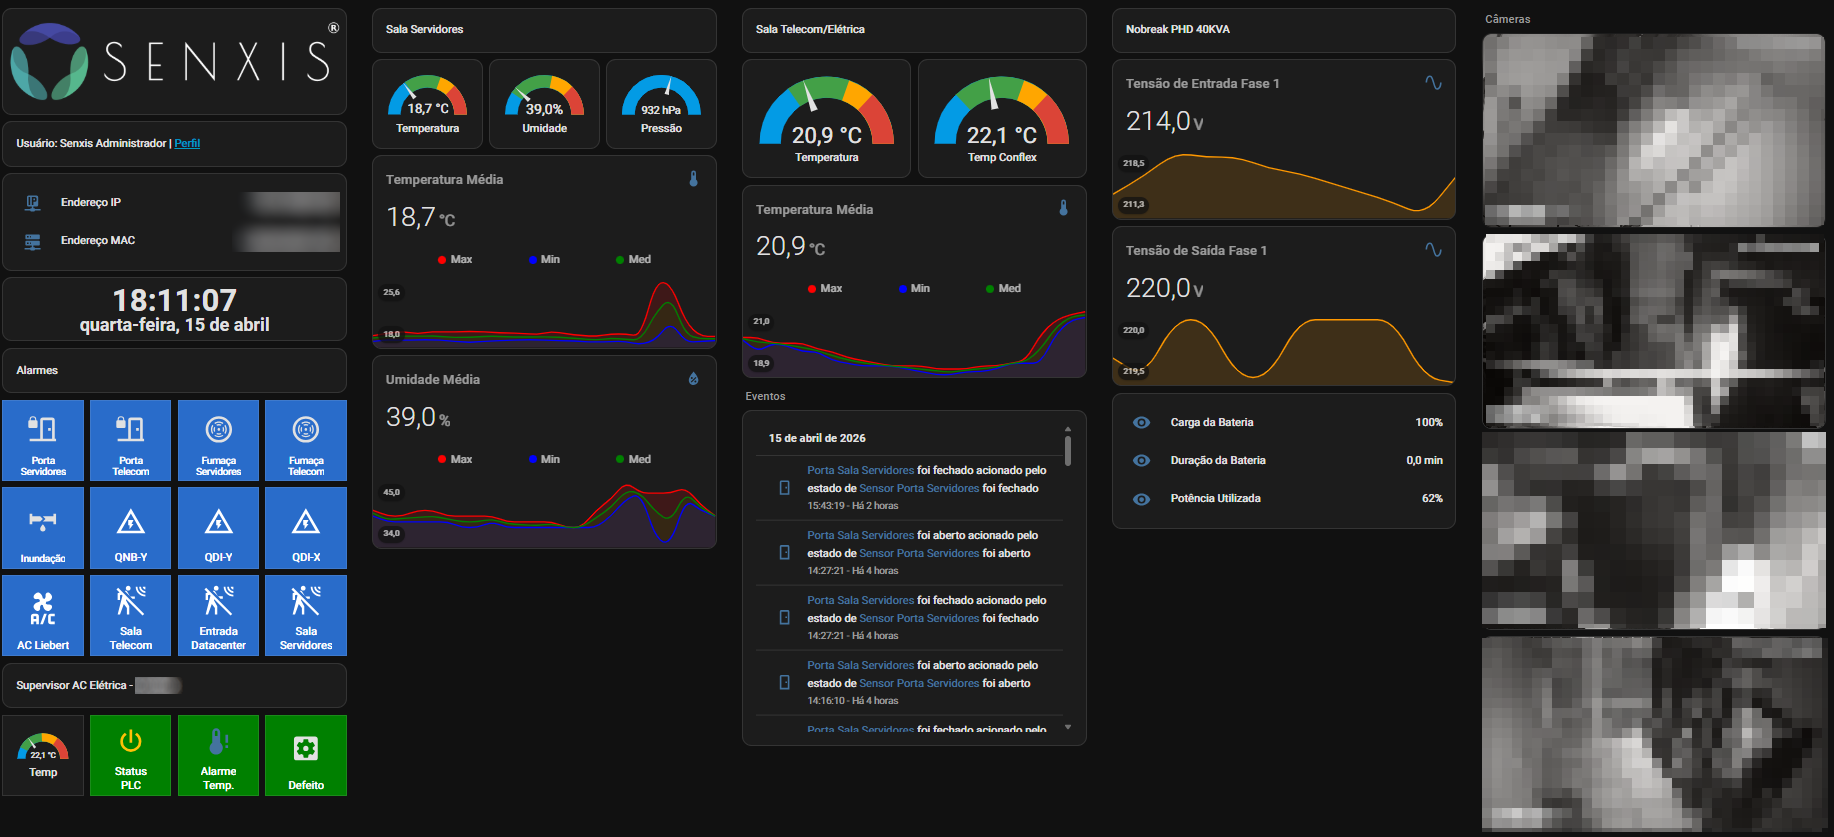Click the Sala Servidores section header

(544, 30)
